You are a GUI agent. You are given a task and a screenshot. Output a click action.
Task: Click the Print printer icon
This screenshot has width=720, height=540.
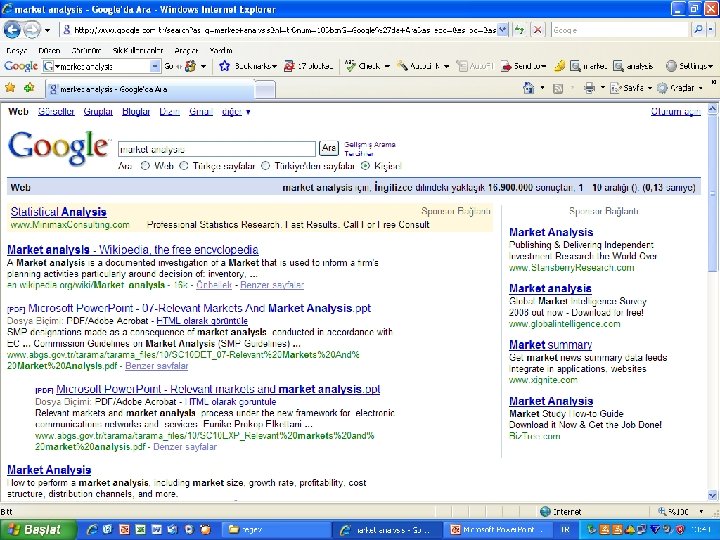[x=590, y=88]
